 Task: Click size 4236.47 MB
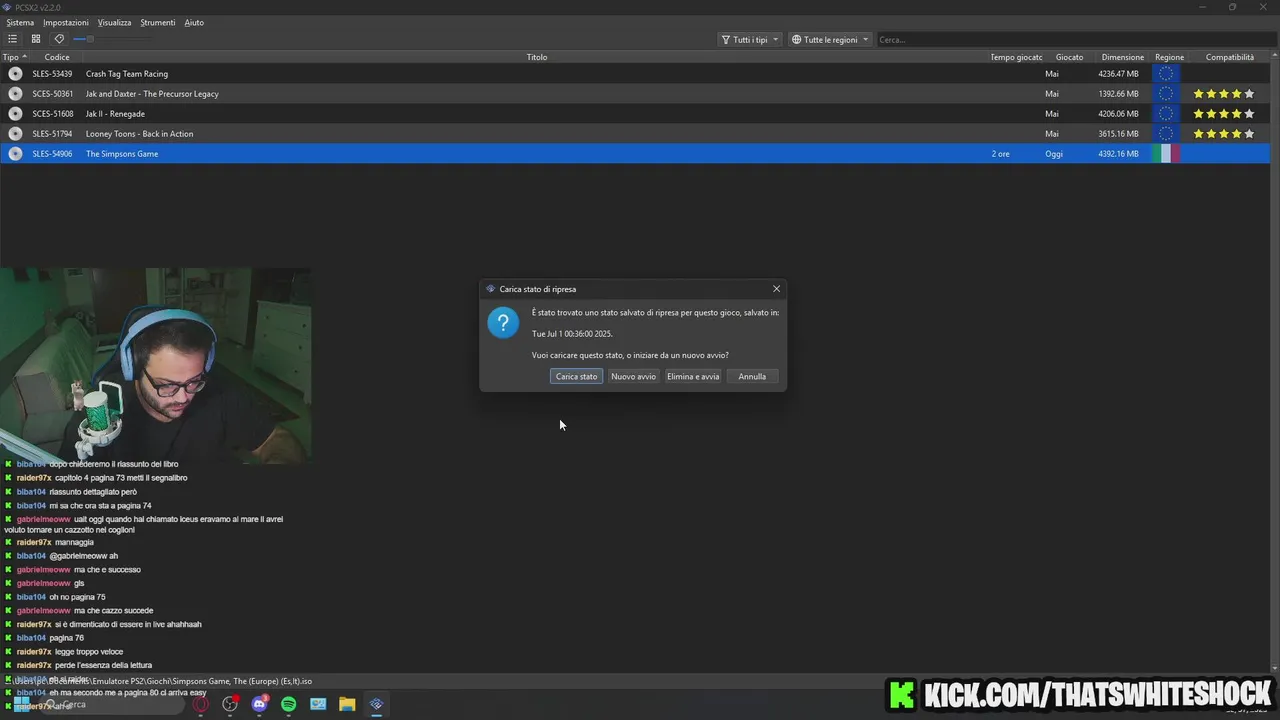click(x=1118, y=74)
